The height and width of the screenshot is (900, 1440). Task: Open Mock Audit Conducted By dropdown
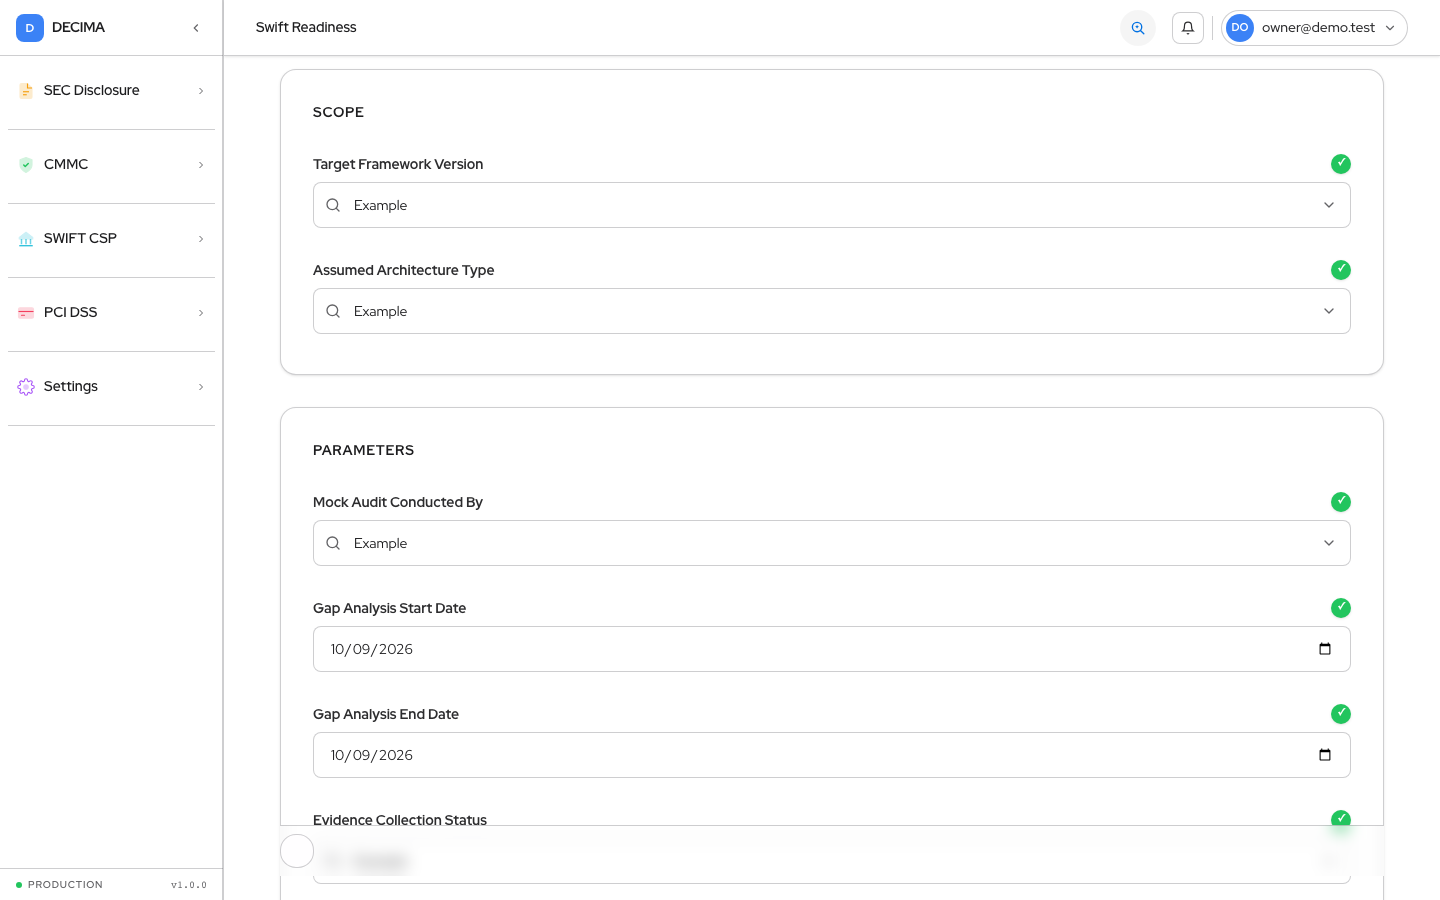832,543
